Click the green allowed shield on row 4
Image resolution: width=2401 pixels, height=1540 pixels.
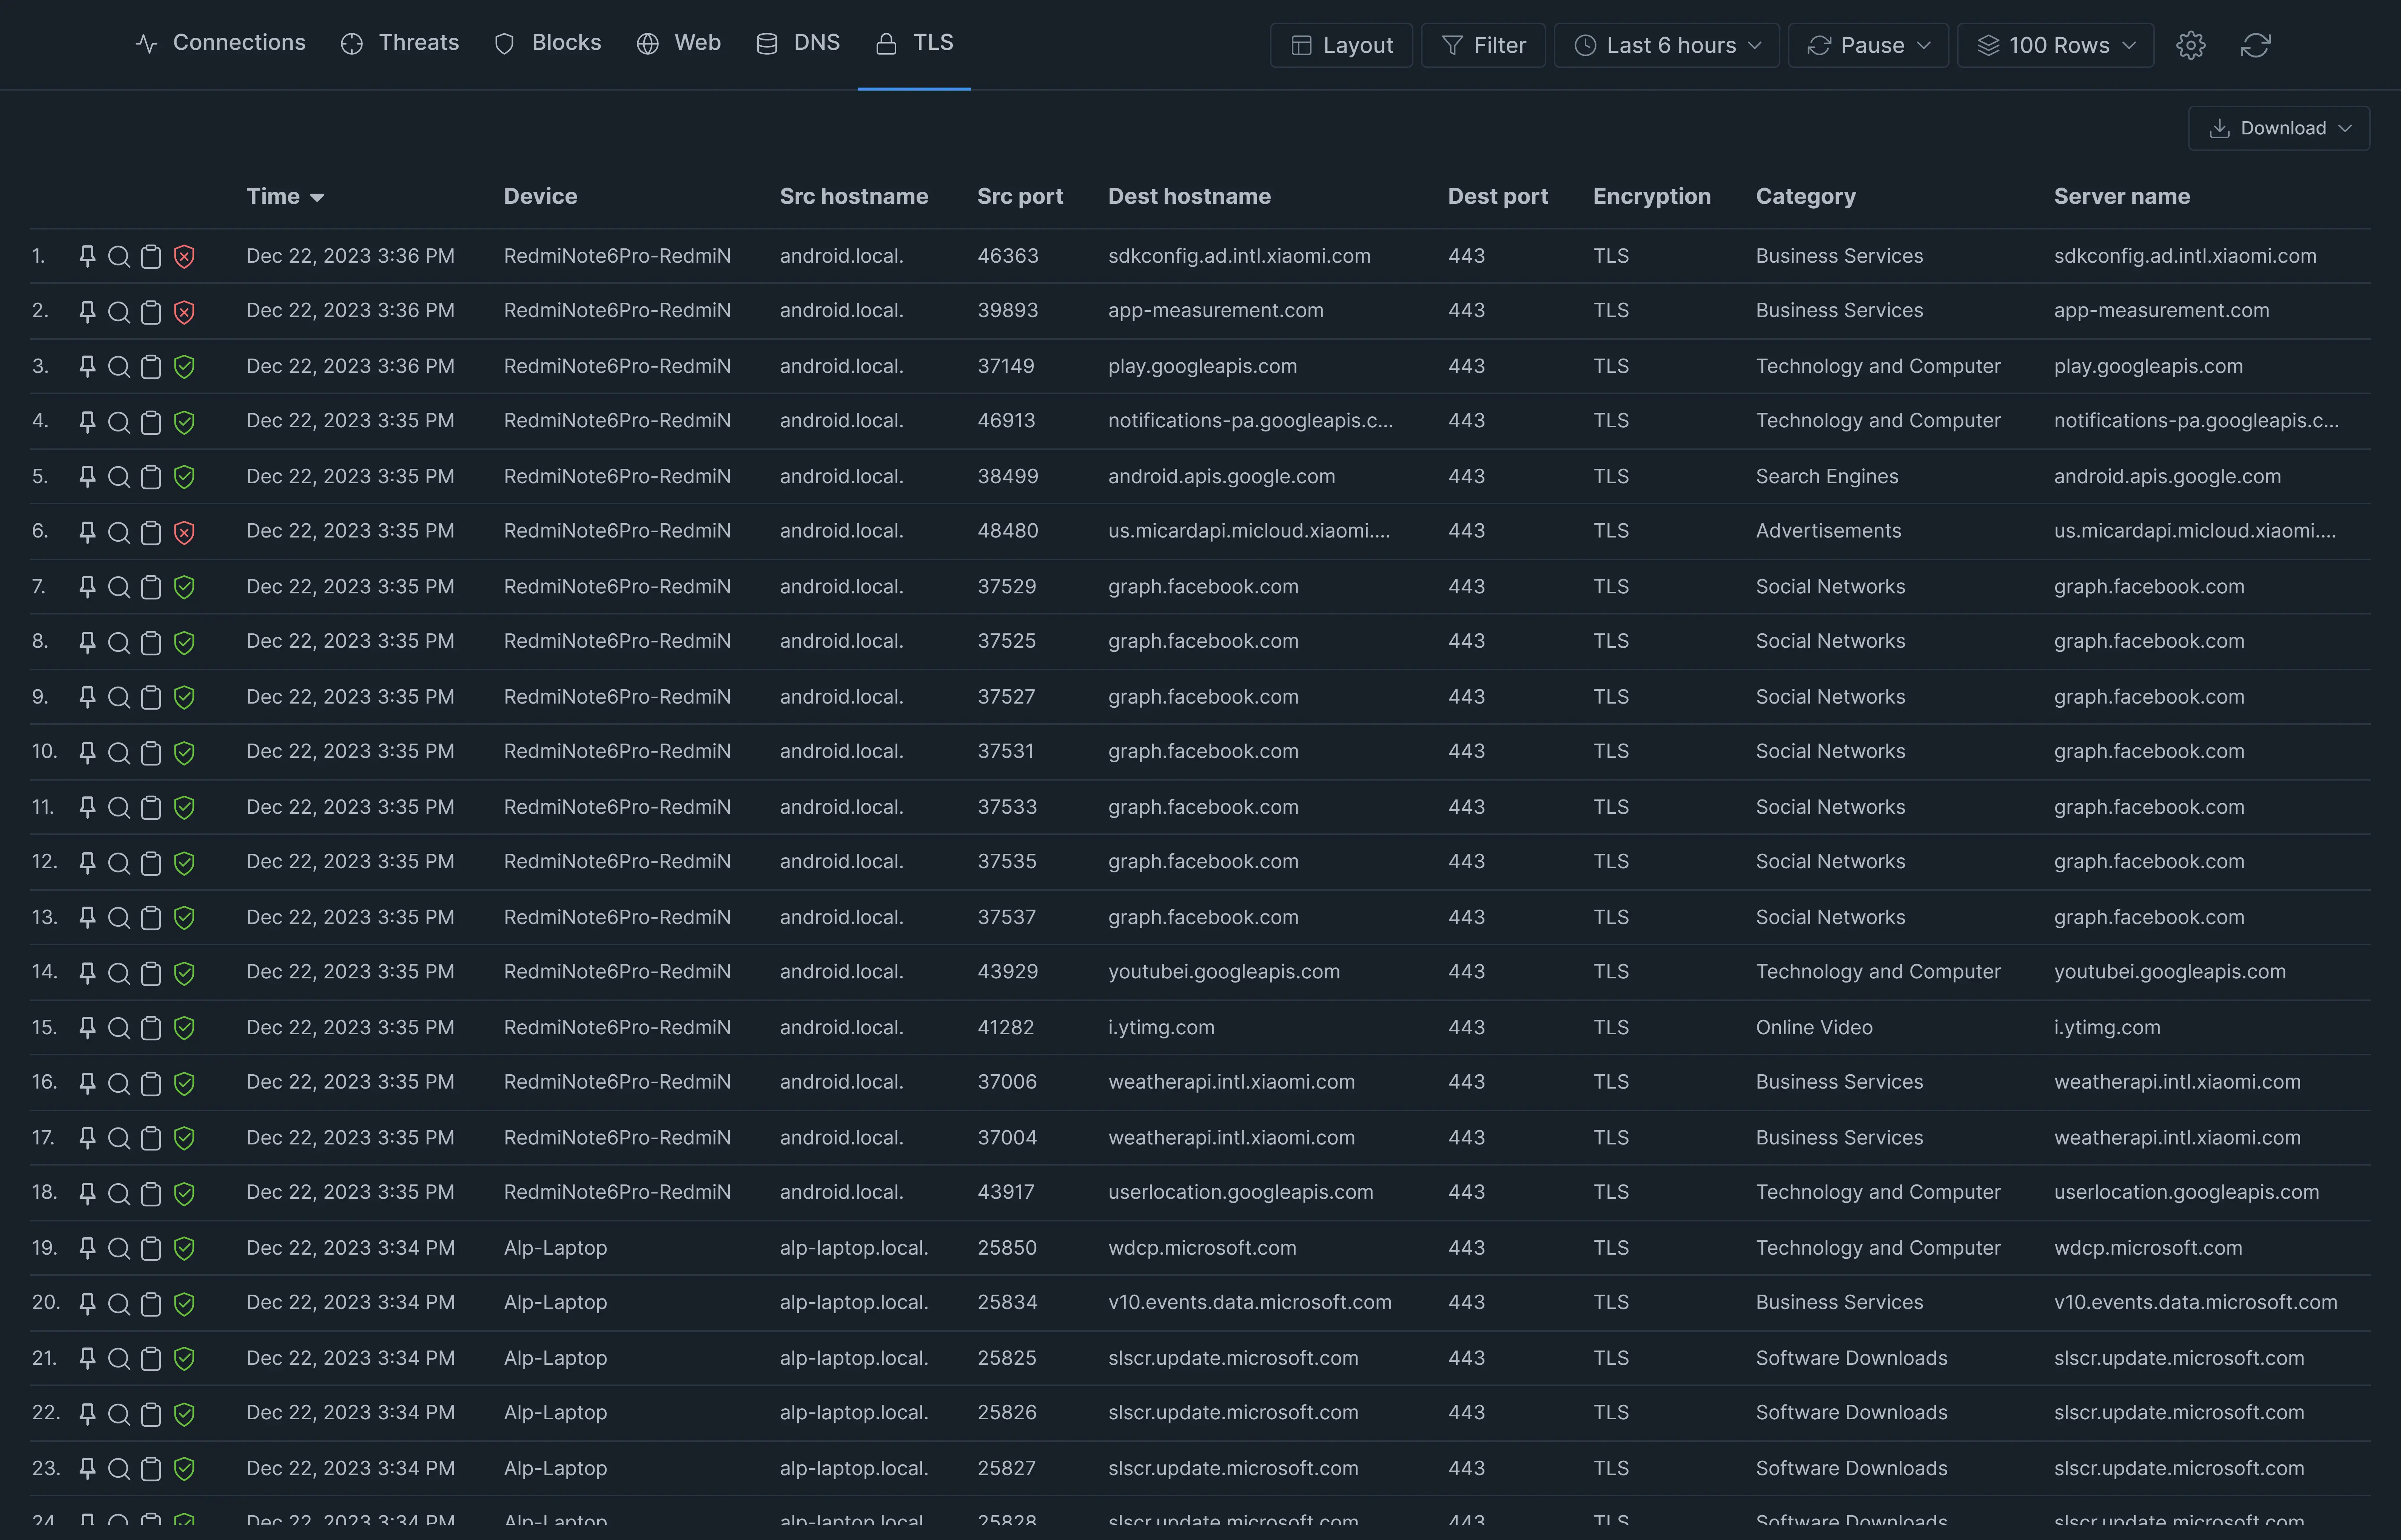(184, 422)
